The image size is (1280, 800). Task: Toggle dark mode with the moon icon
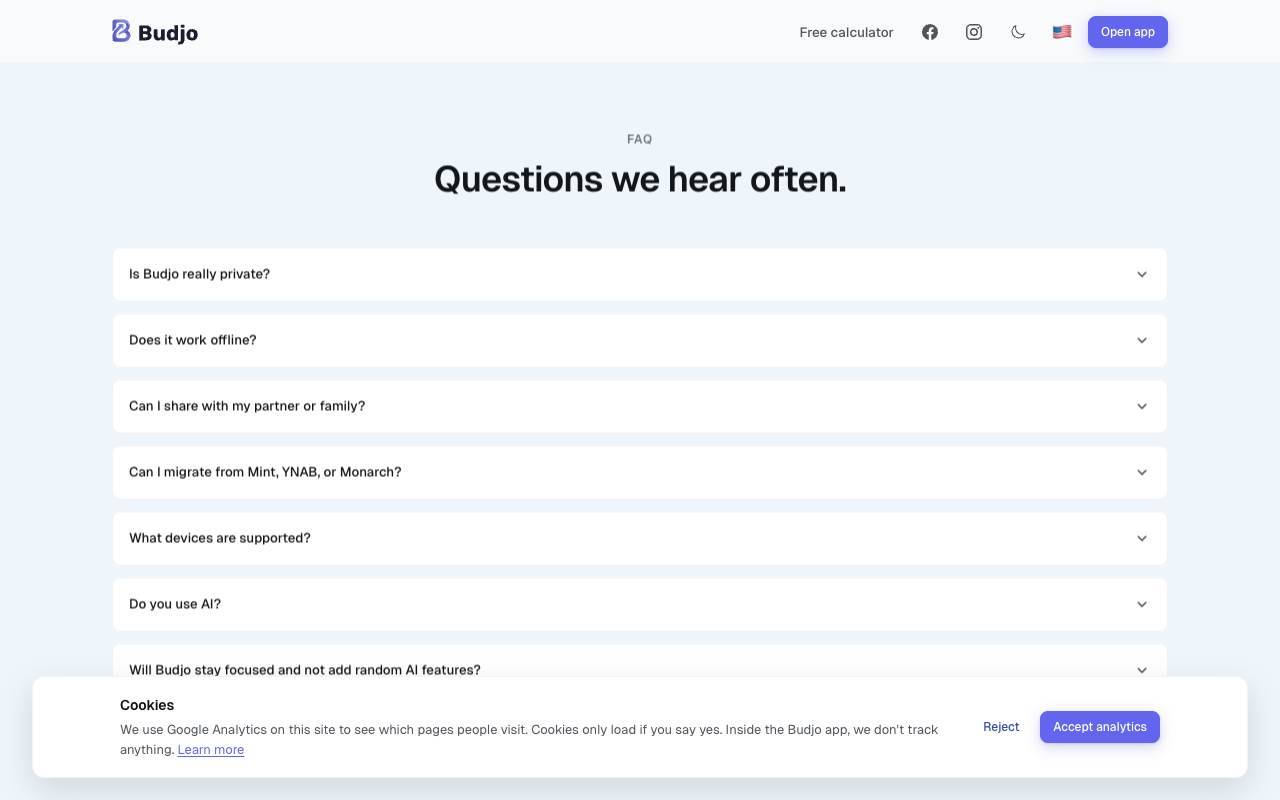(x=1018, y=32)
